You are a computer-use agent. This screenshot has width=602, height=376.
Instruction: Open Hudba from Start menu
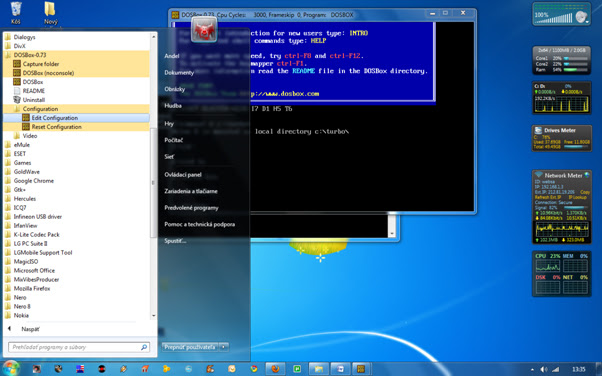point(173,106)
